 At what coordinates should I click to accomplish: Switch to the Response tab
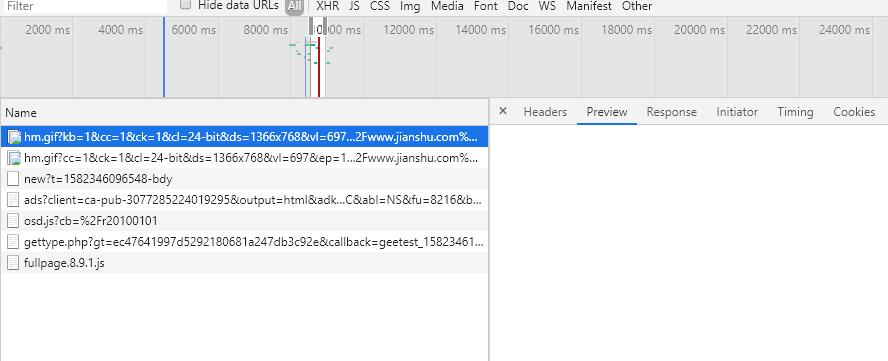[x=672, y=112]
